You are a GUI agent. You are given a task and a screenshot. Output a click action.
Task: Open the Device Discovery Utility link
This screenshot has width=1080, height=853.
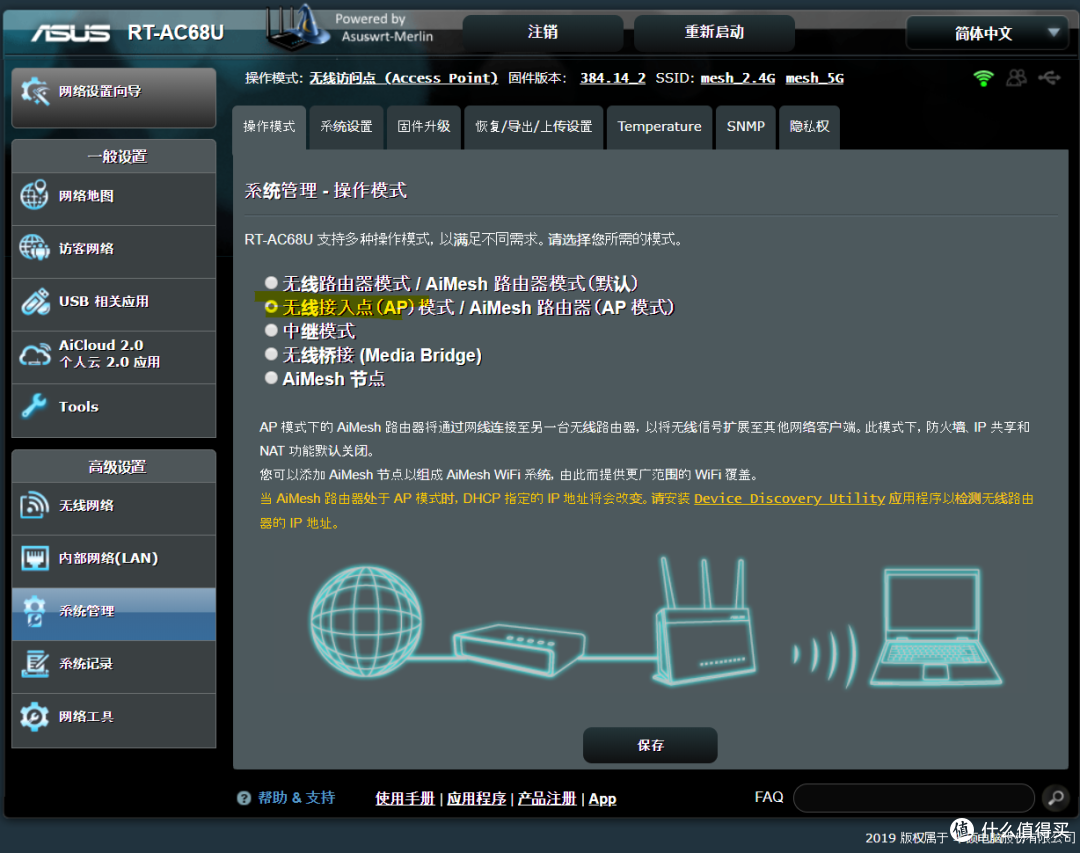click(789, 498)
